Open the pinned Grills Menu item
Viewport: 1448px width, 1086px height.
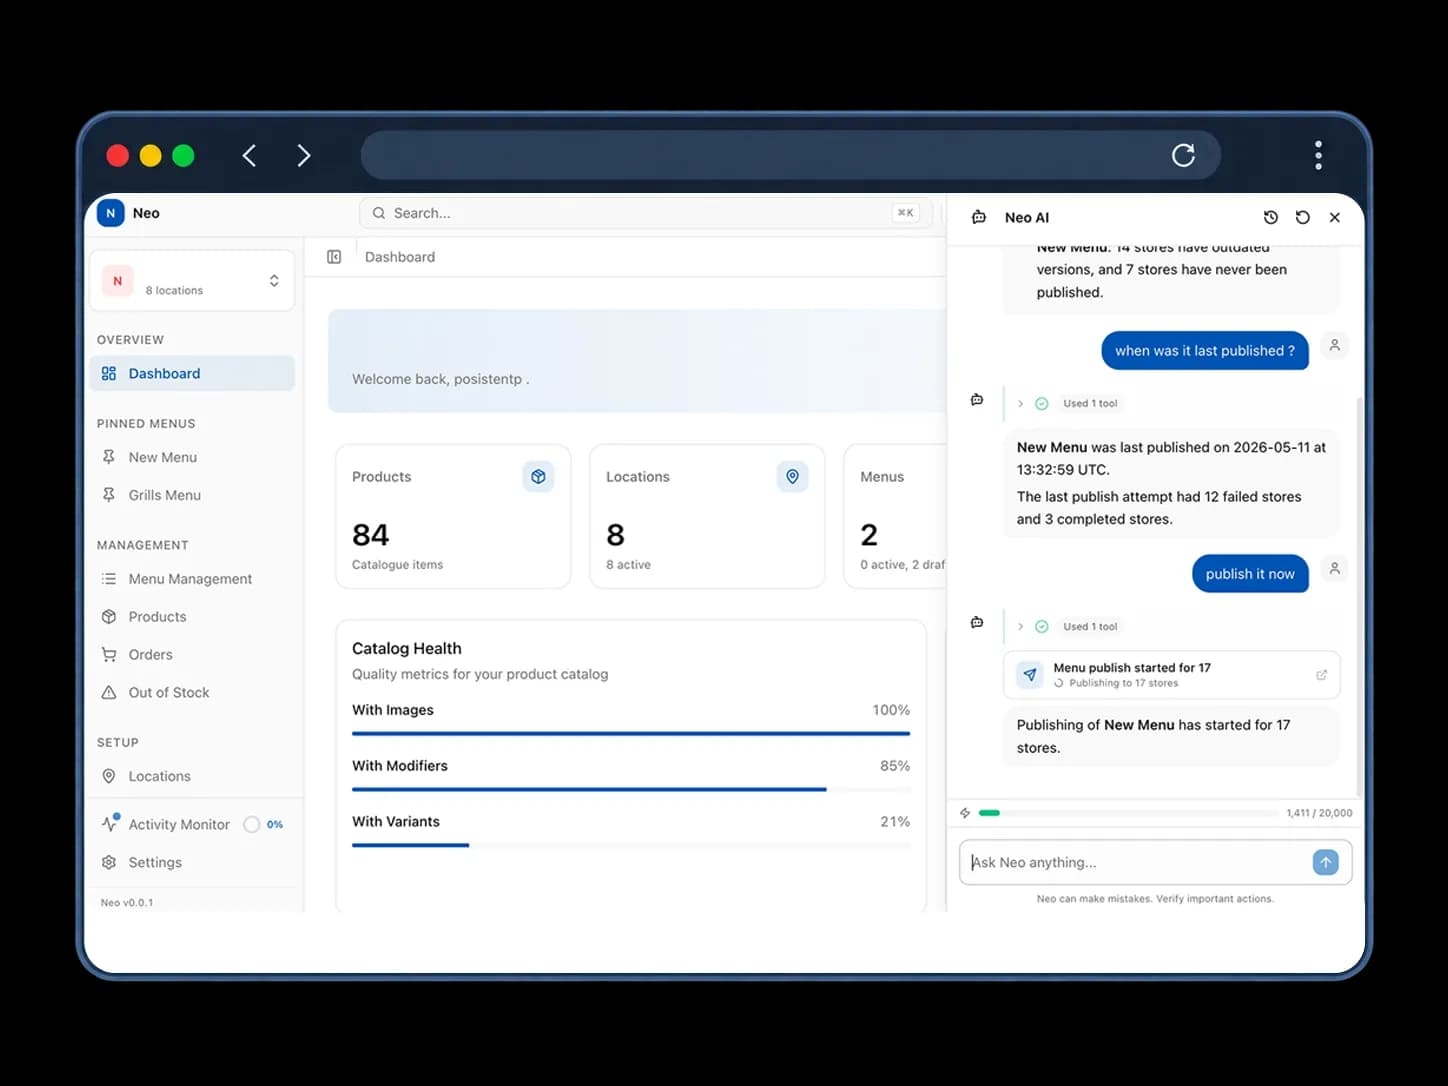[x=193, y=495]
